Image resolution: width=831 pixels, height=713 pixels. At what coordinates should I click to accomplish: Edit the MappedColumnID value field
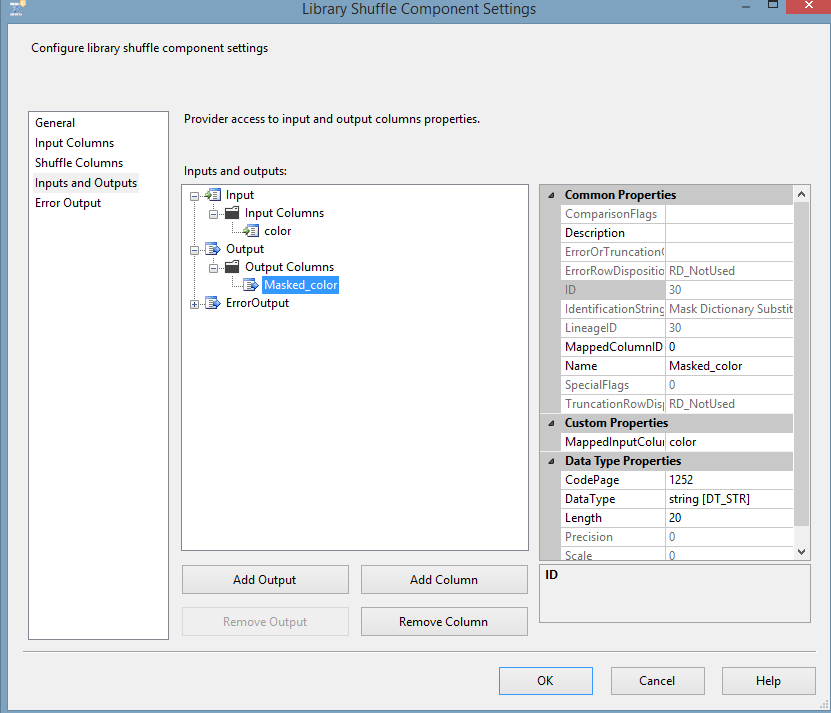(729, 347)
